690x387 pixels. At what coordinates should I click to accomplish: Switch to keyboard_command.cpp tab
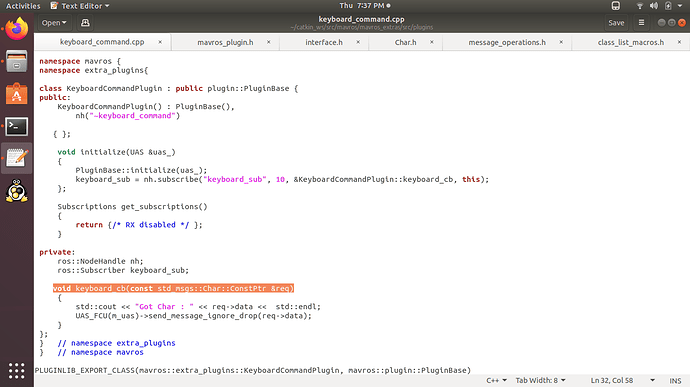(x=102, y=42)
